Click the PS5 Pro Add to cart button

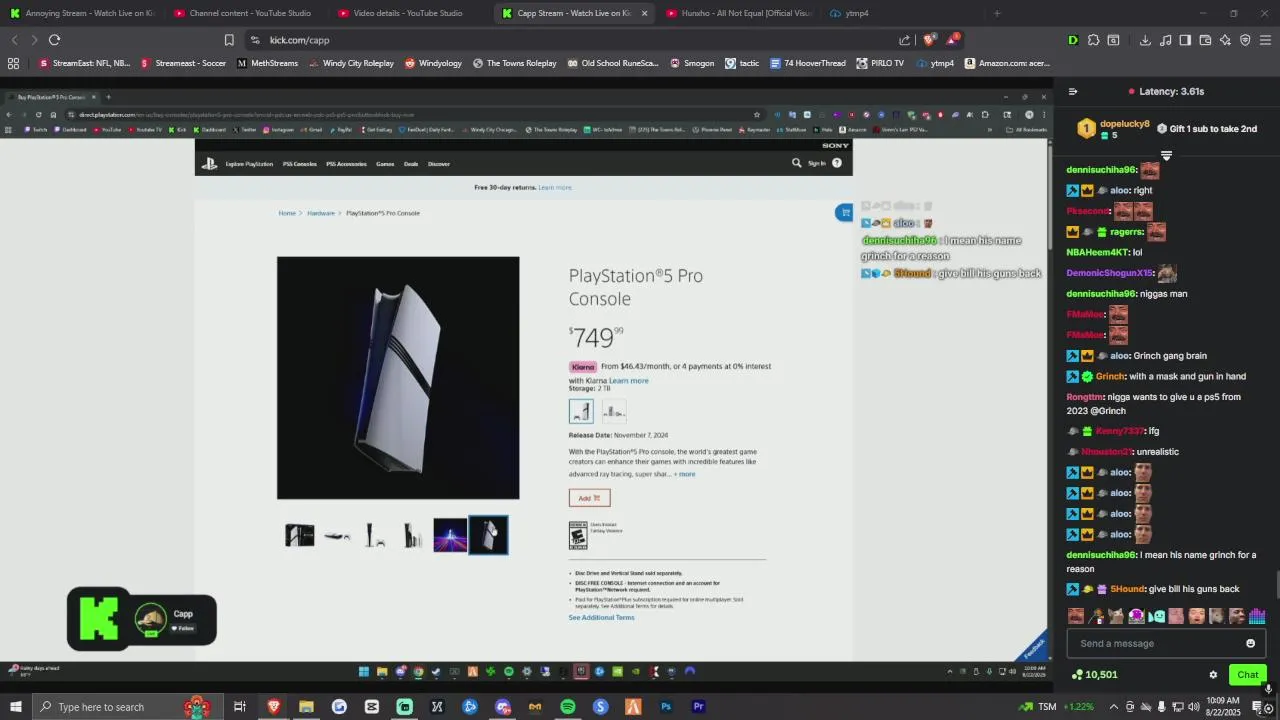pyautogui.click(x=589, y=498)
